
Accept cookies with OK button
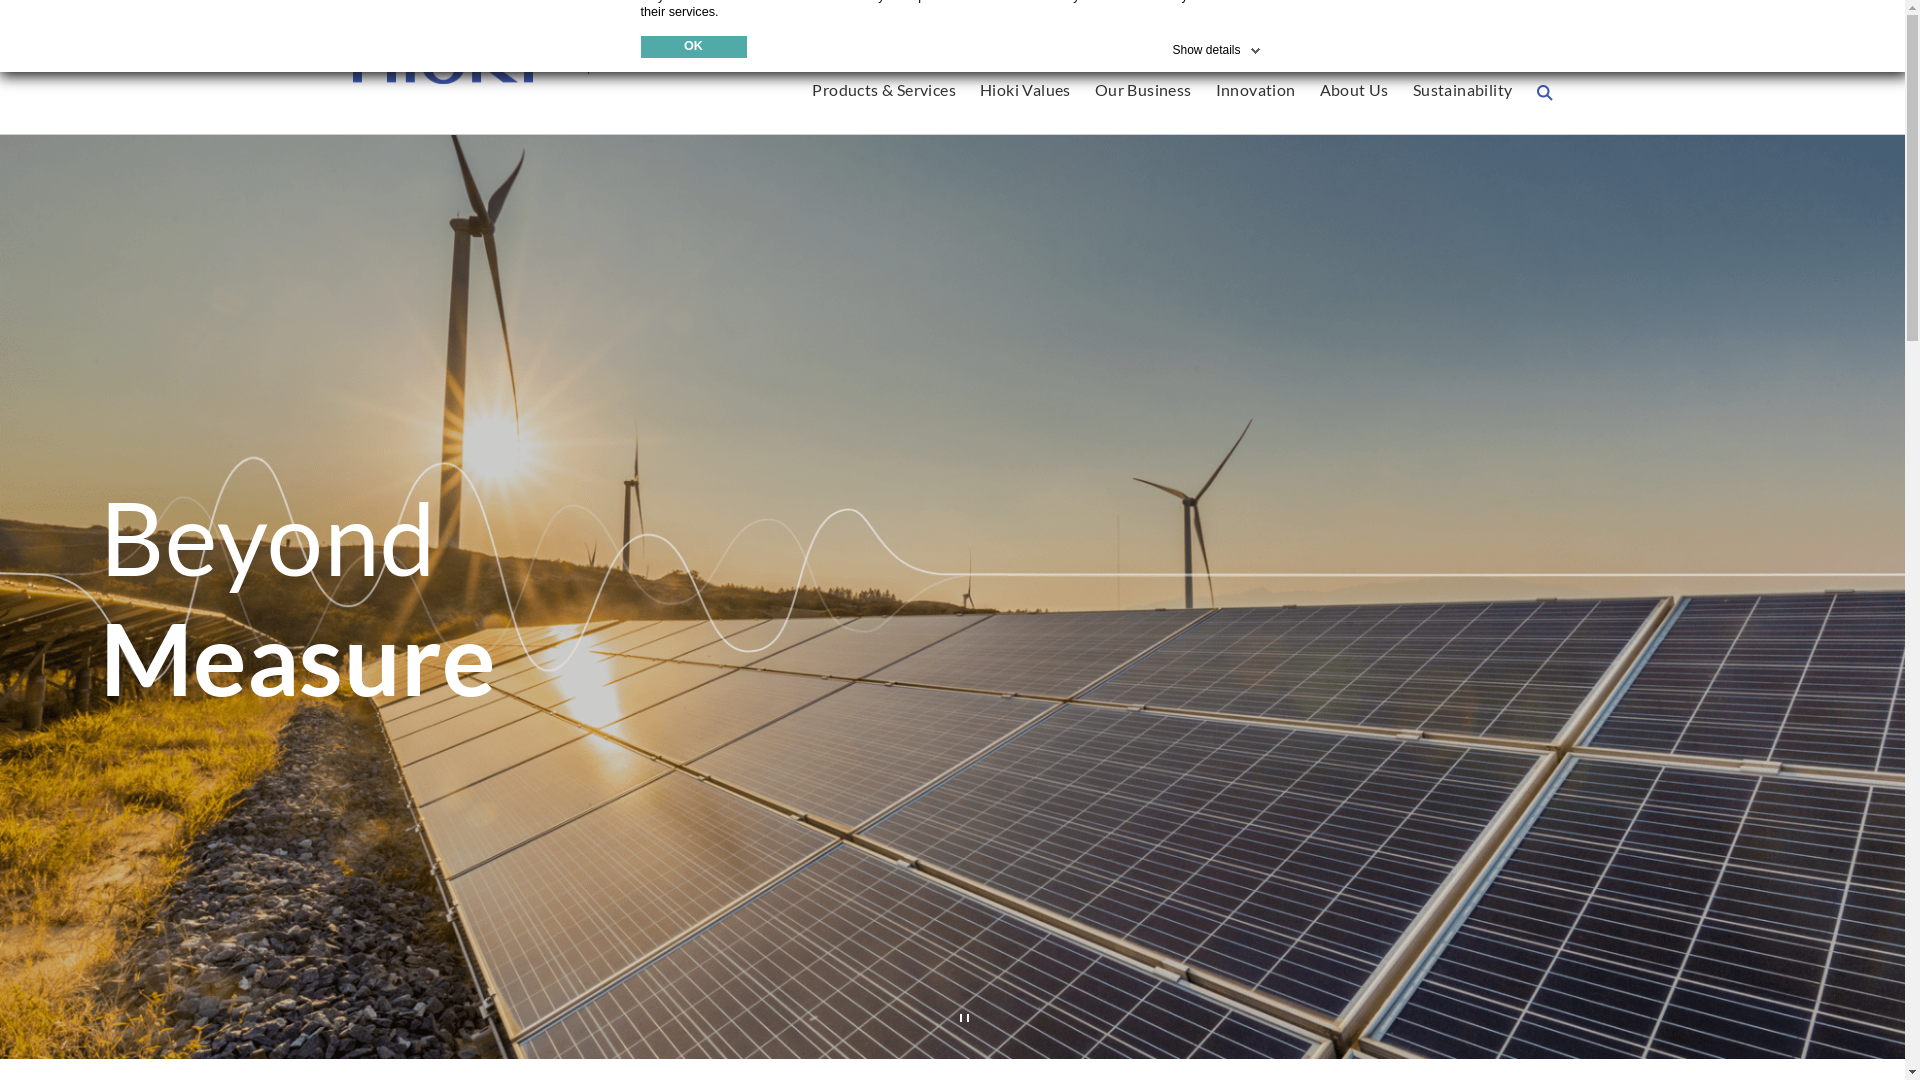pos(693,47)
